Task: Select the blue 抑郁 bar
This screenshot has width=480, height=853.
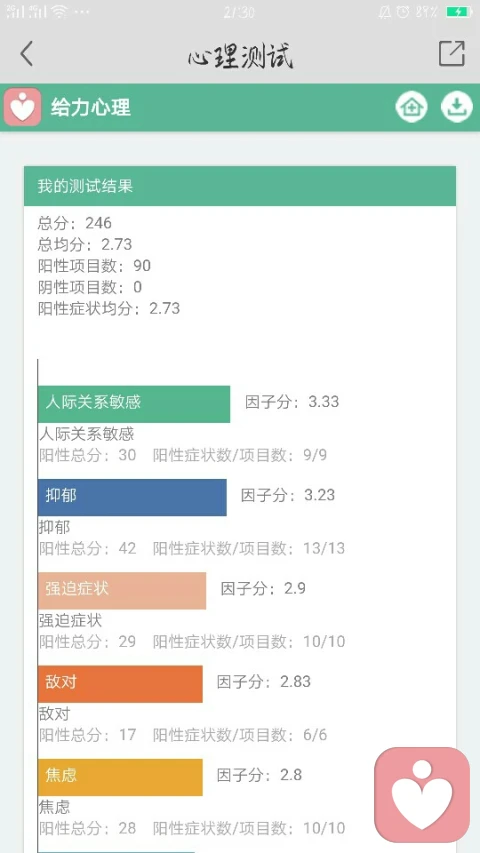Action: point(132,497)
